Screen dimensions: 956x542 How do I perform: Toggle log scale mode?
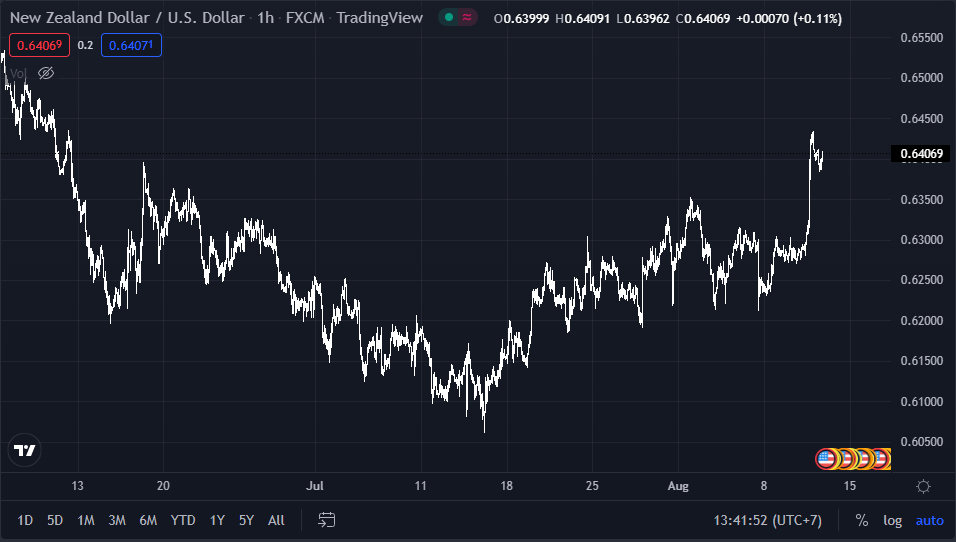[x=893, y=520]
